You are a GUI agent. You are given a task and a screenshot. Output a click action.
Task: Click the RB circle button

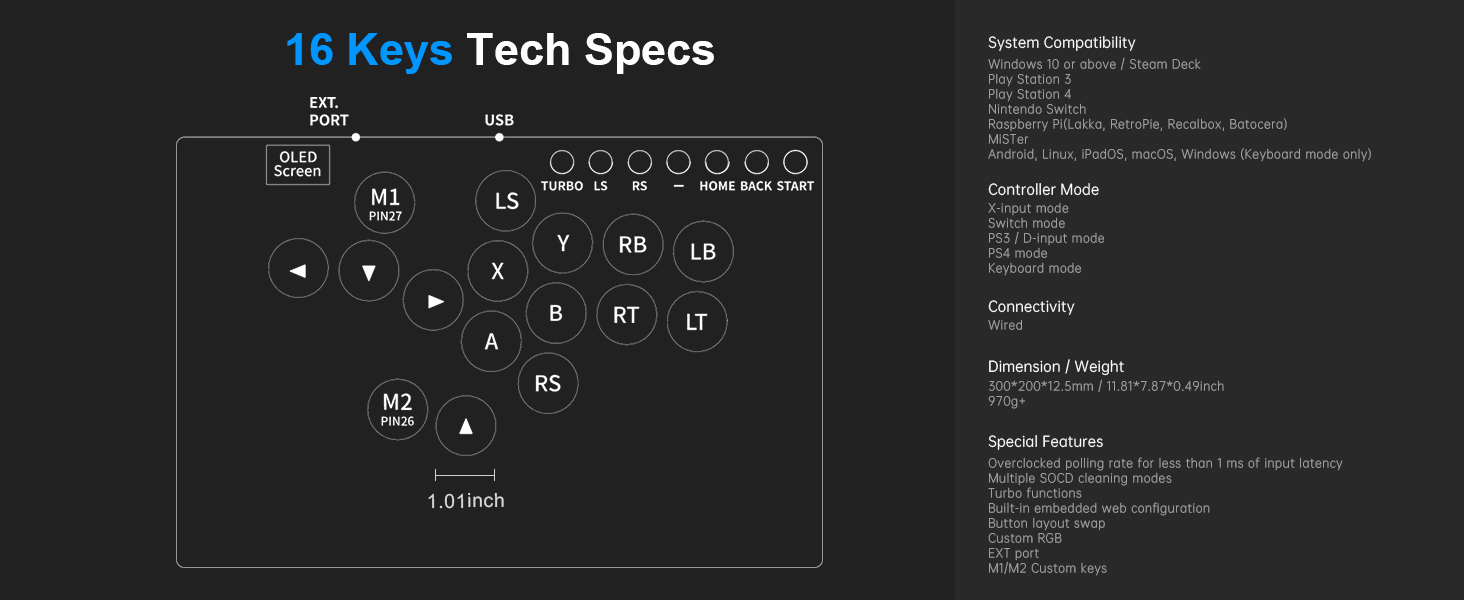633,245
